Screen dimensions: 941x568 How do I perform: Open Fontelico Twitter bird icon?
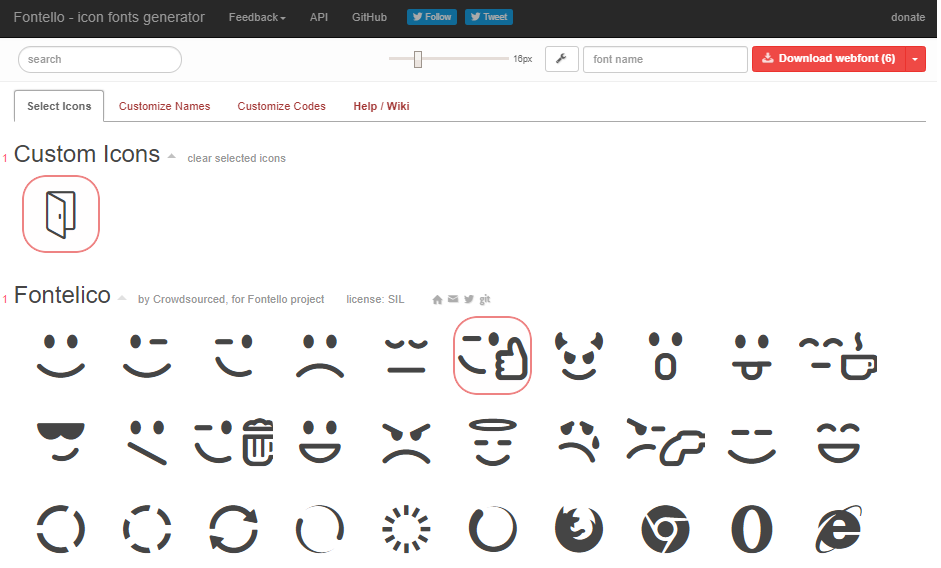469,299
